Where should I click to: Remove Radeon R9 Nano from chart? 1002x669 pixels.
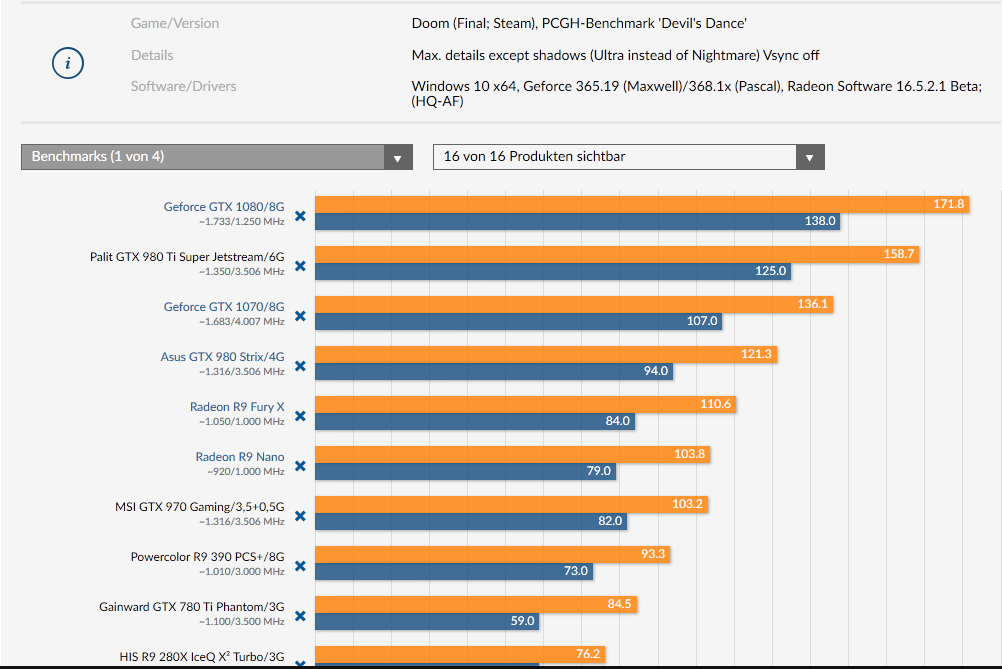click(299, 467)
